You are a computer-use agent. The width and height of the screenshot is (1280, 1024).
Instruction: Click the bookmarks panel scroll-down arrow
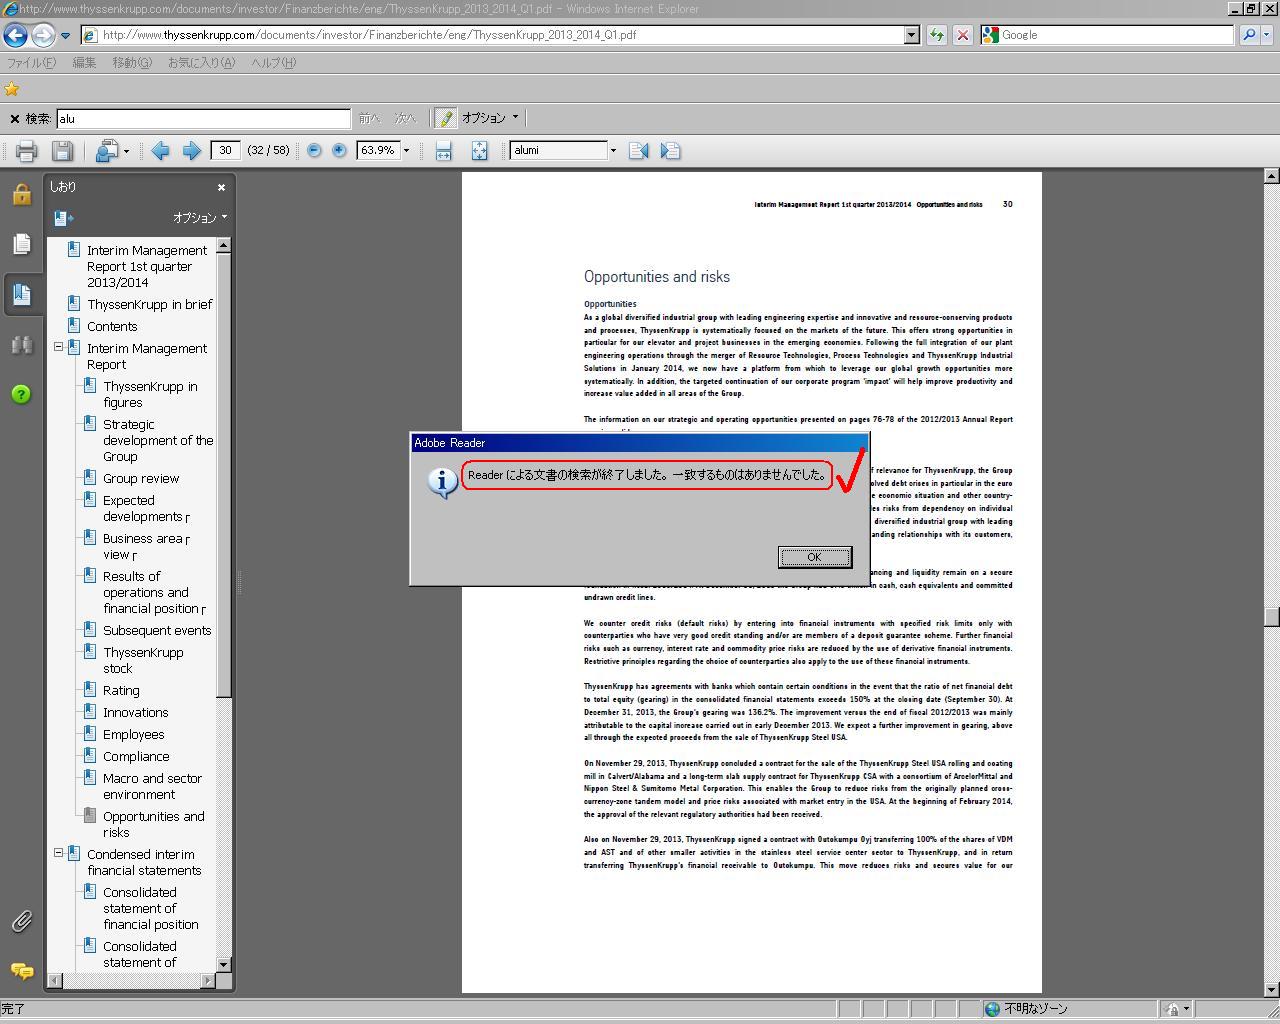click(x=223, y=964)
